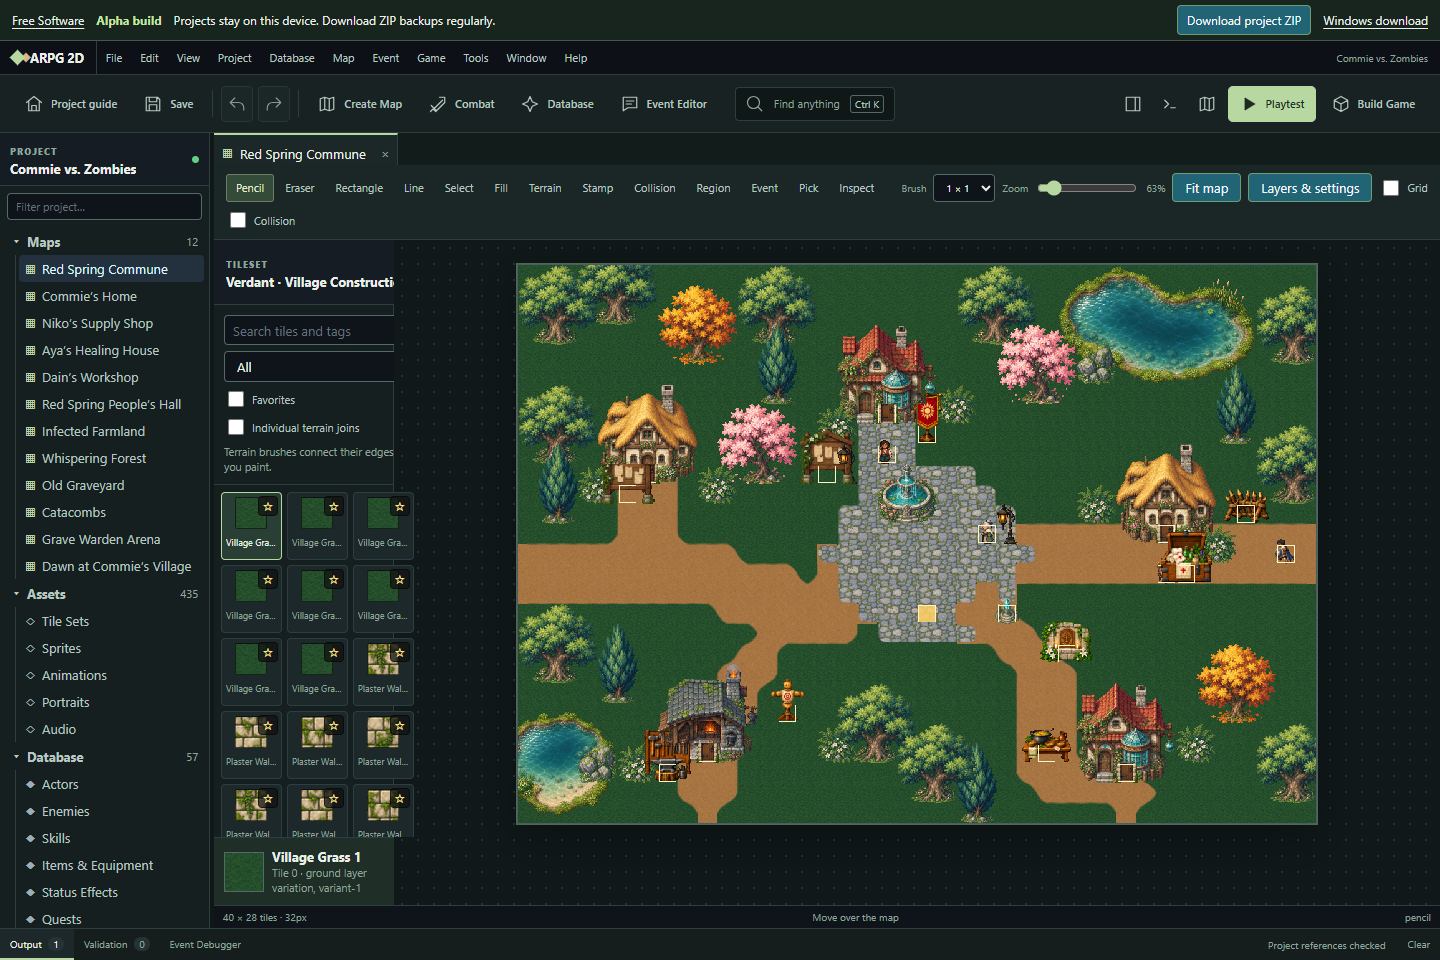
Task: Click the green project status dot
Action: 195,160
